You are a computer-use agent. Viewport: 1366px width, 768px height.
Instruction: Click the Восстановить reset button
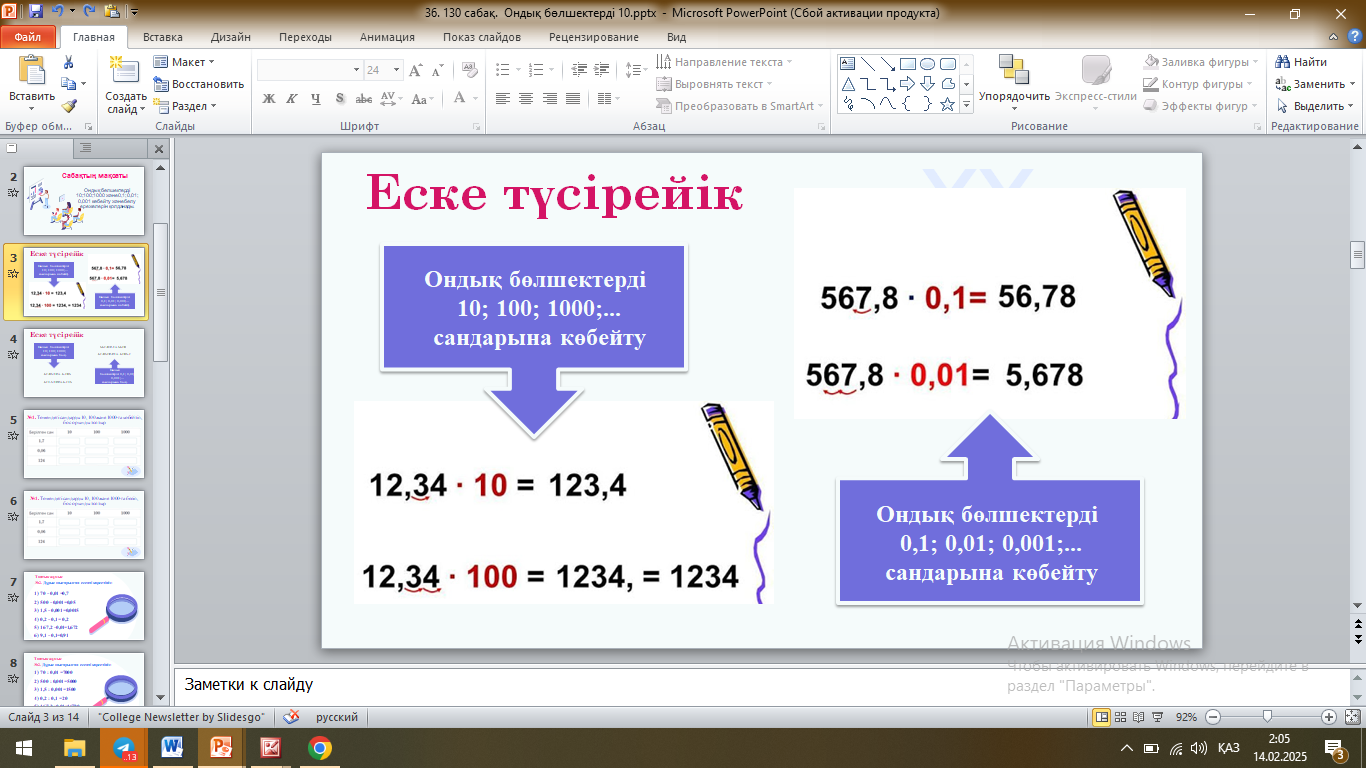tap(199, 84)
